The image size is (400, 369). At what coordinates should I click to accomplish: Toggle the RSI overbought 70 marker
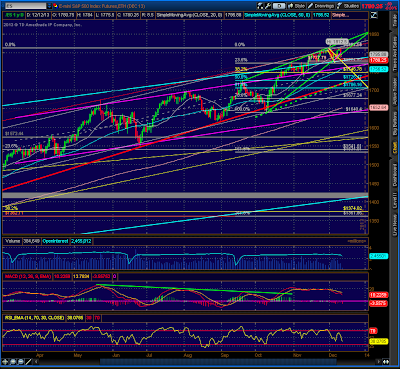[x=98, y=318]
